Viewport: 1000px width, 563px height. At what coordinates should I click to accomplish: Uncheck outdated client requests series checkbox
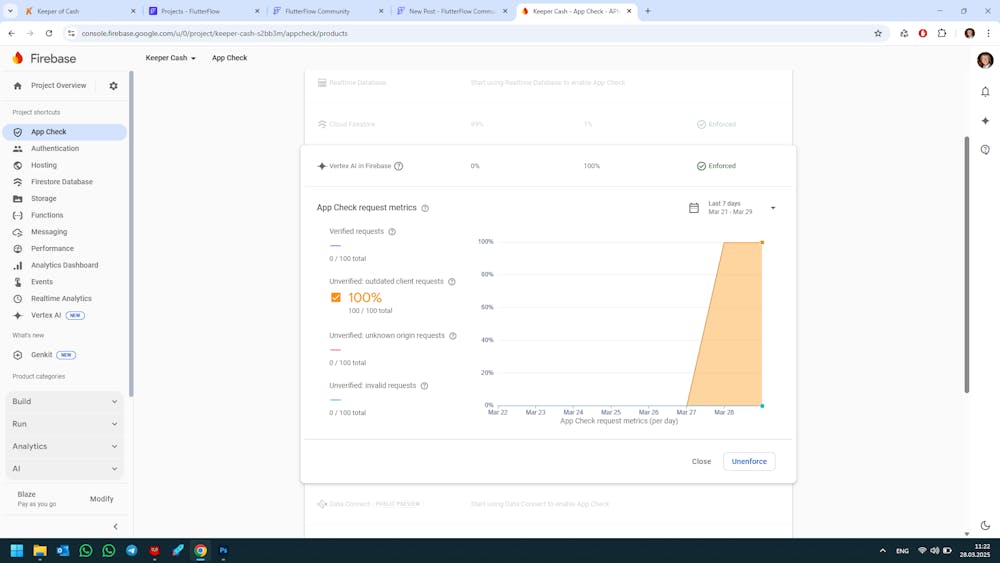pyautogui.click(x=335, y=298)
